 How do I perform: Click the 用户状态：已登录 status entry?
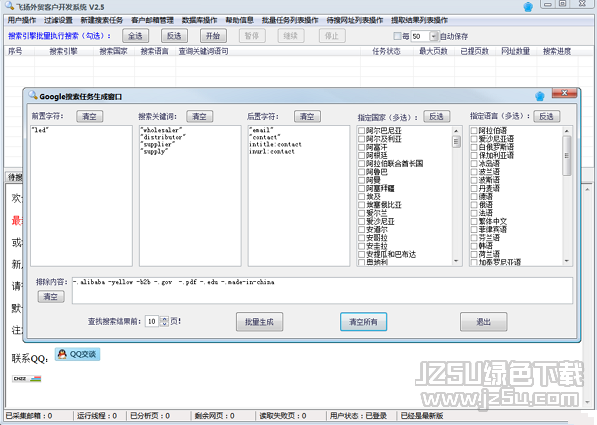click(x=358, y=416)
